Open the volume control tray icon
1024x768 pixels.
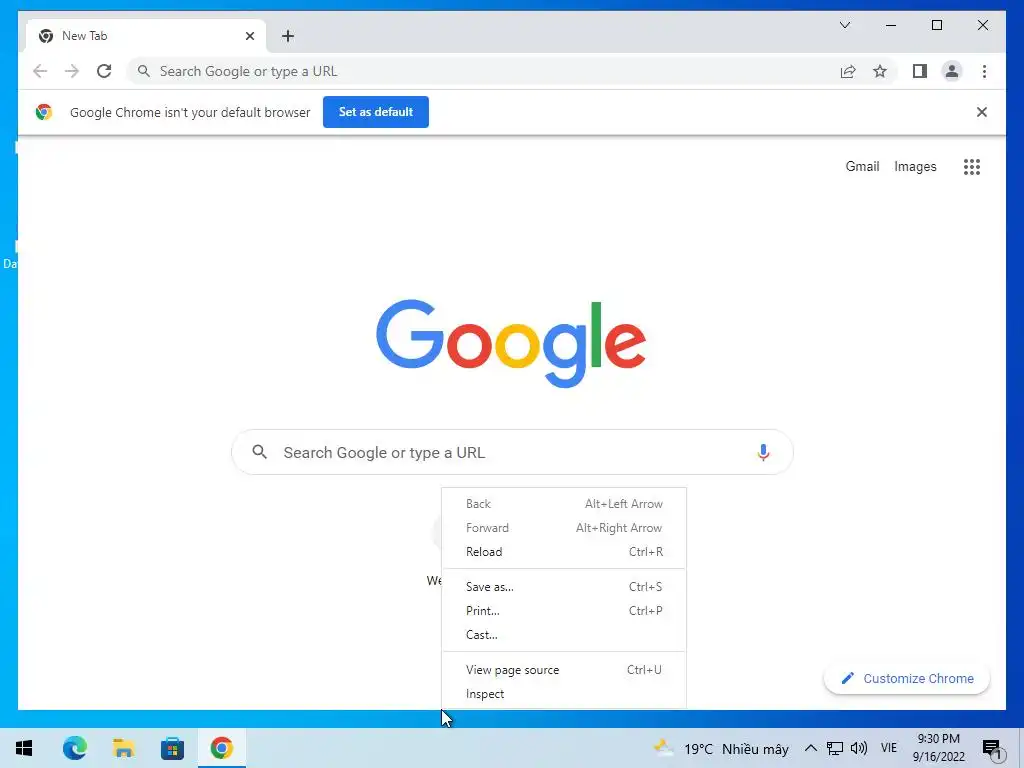coord(859,748)
